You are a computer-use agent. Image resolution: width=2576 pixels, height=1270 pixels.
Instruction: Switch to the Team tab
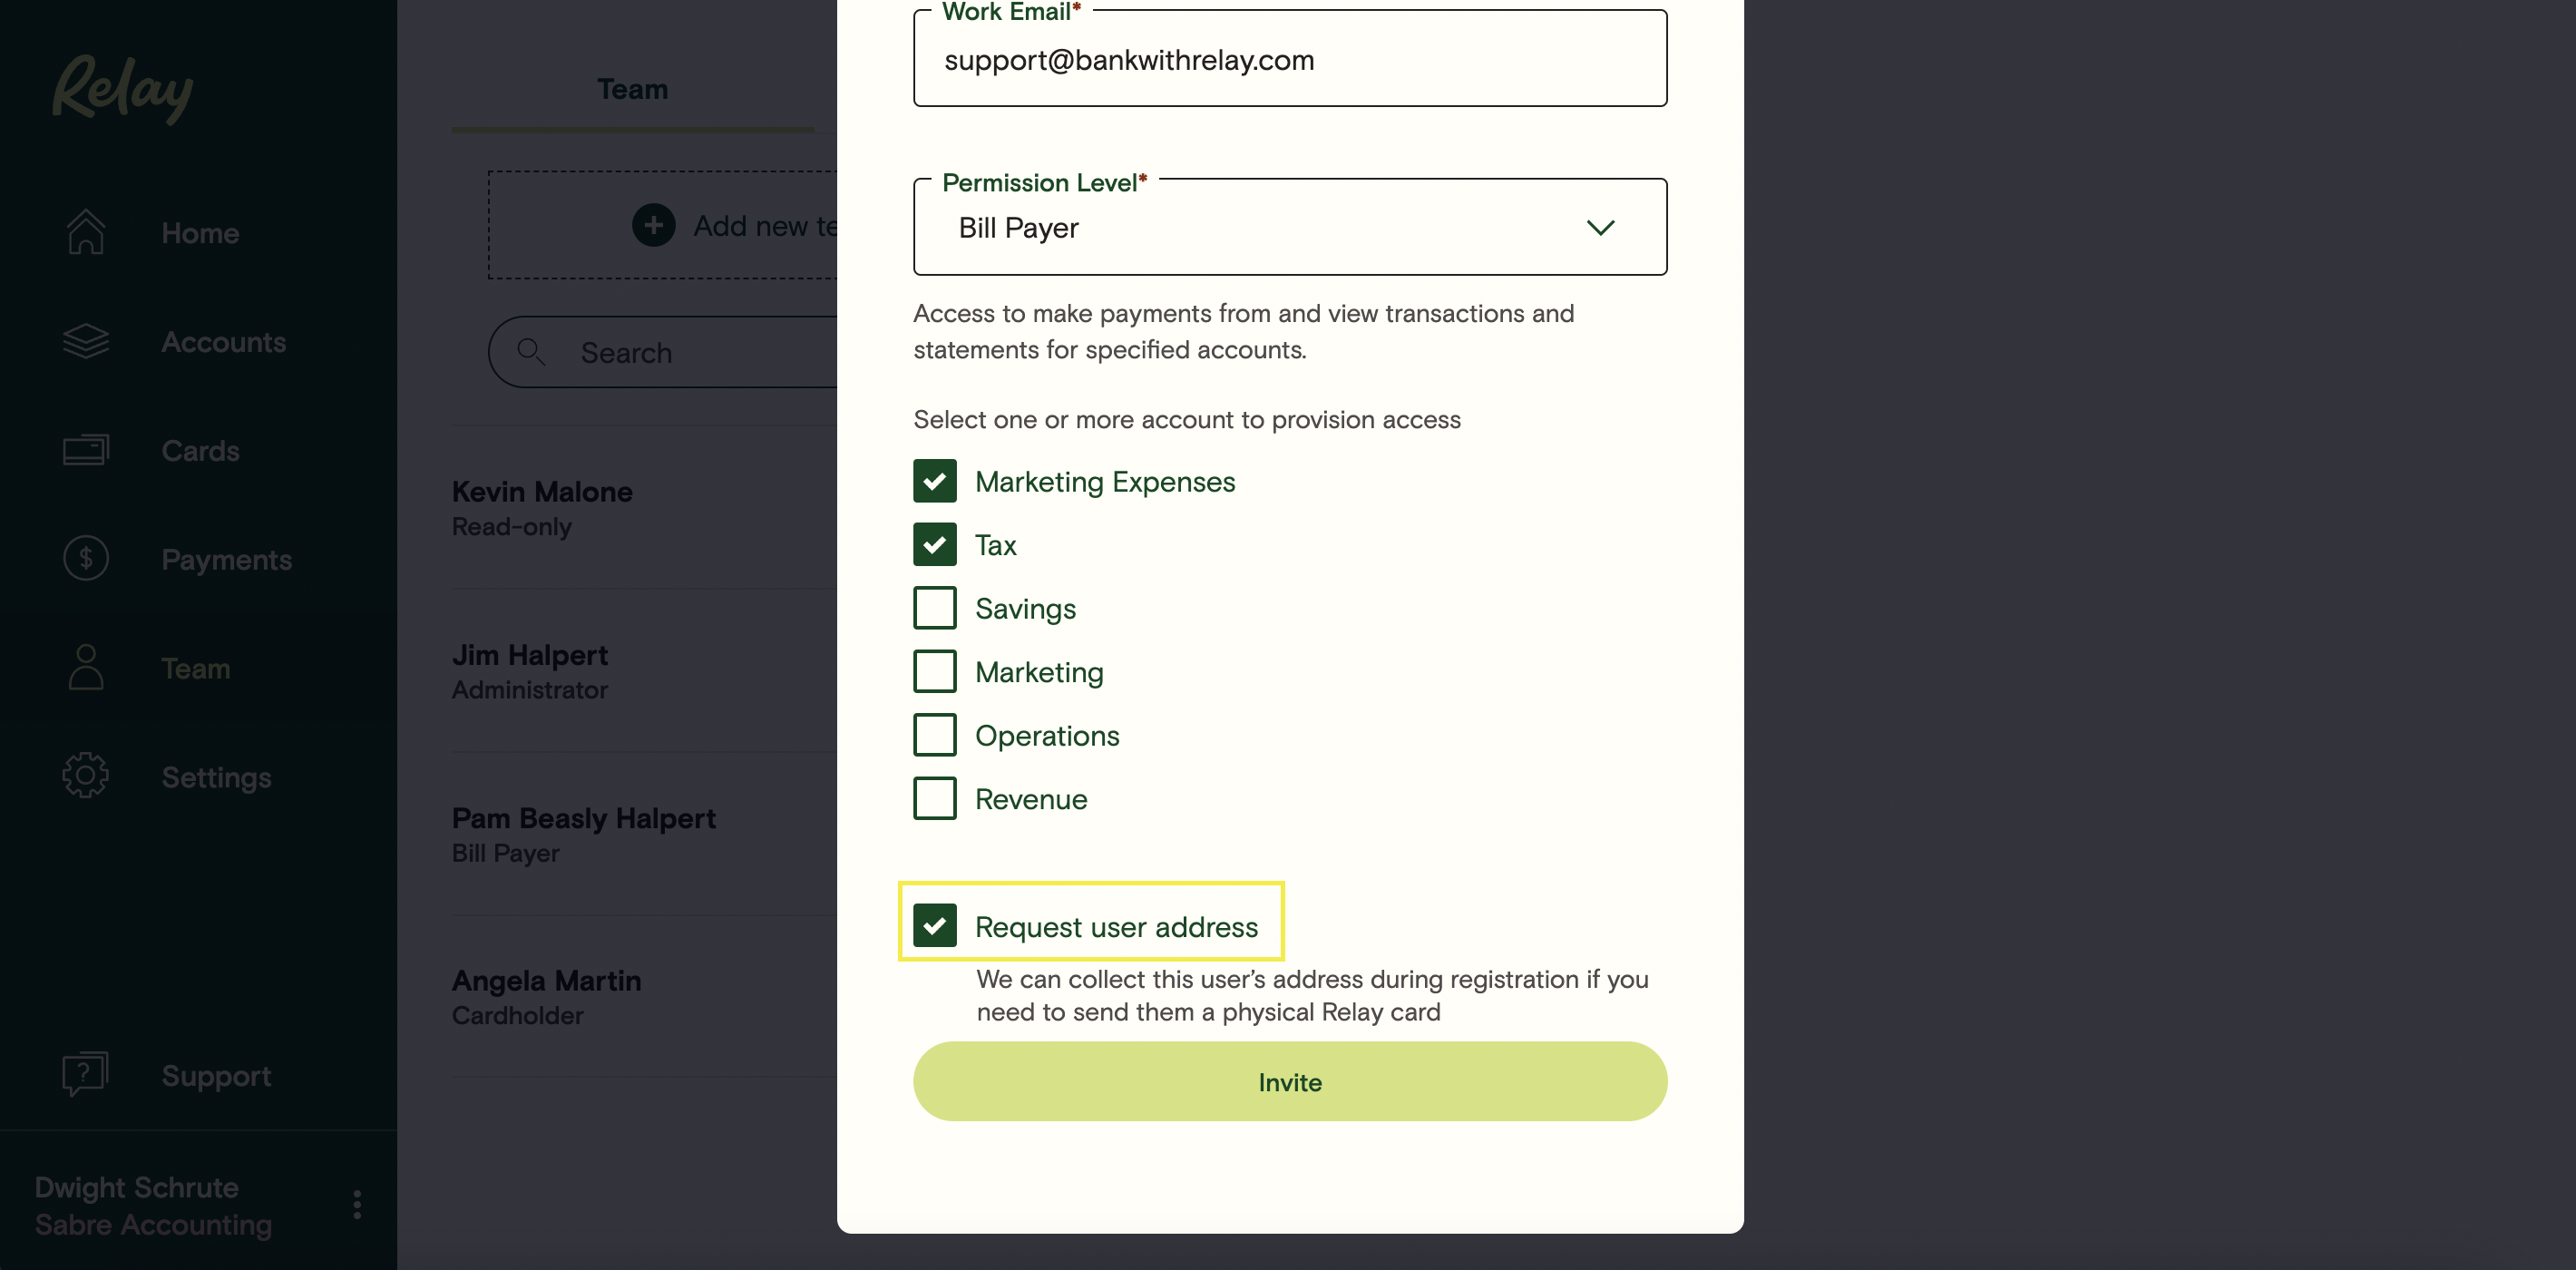tap(631, 89)
